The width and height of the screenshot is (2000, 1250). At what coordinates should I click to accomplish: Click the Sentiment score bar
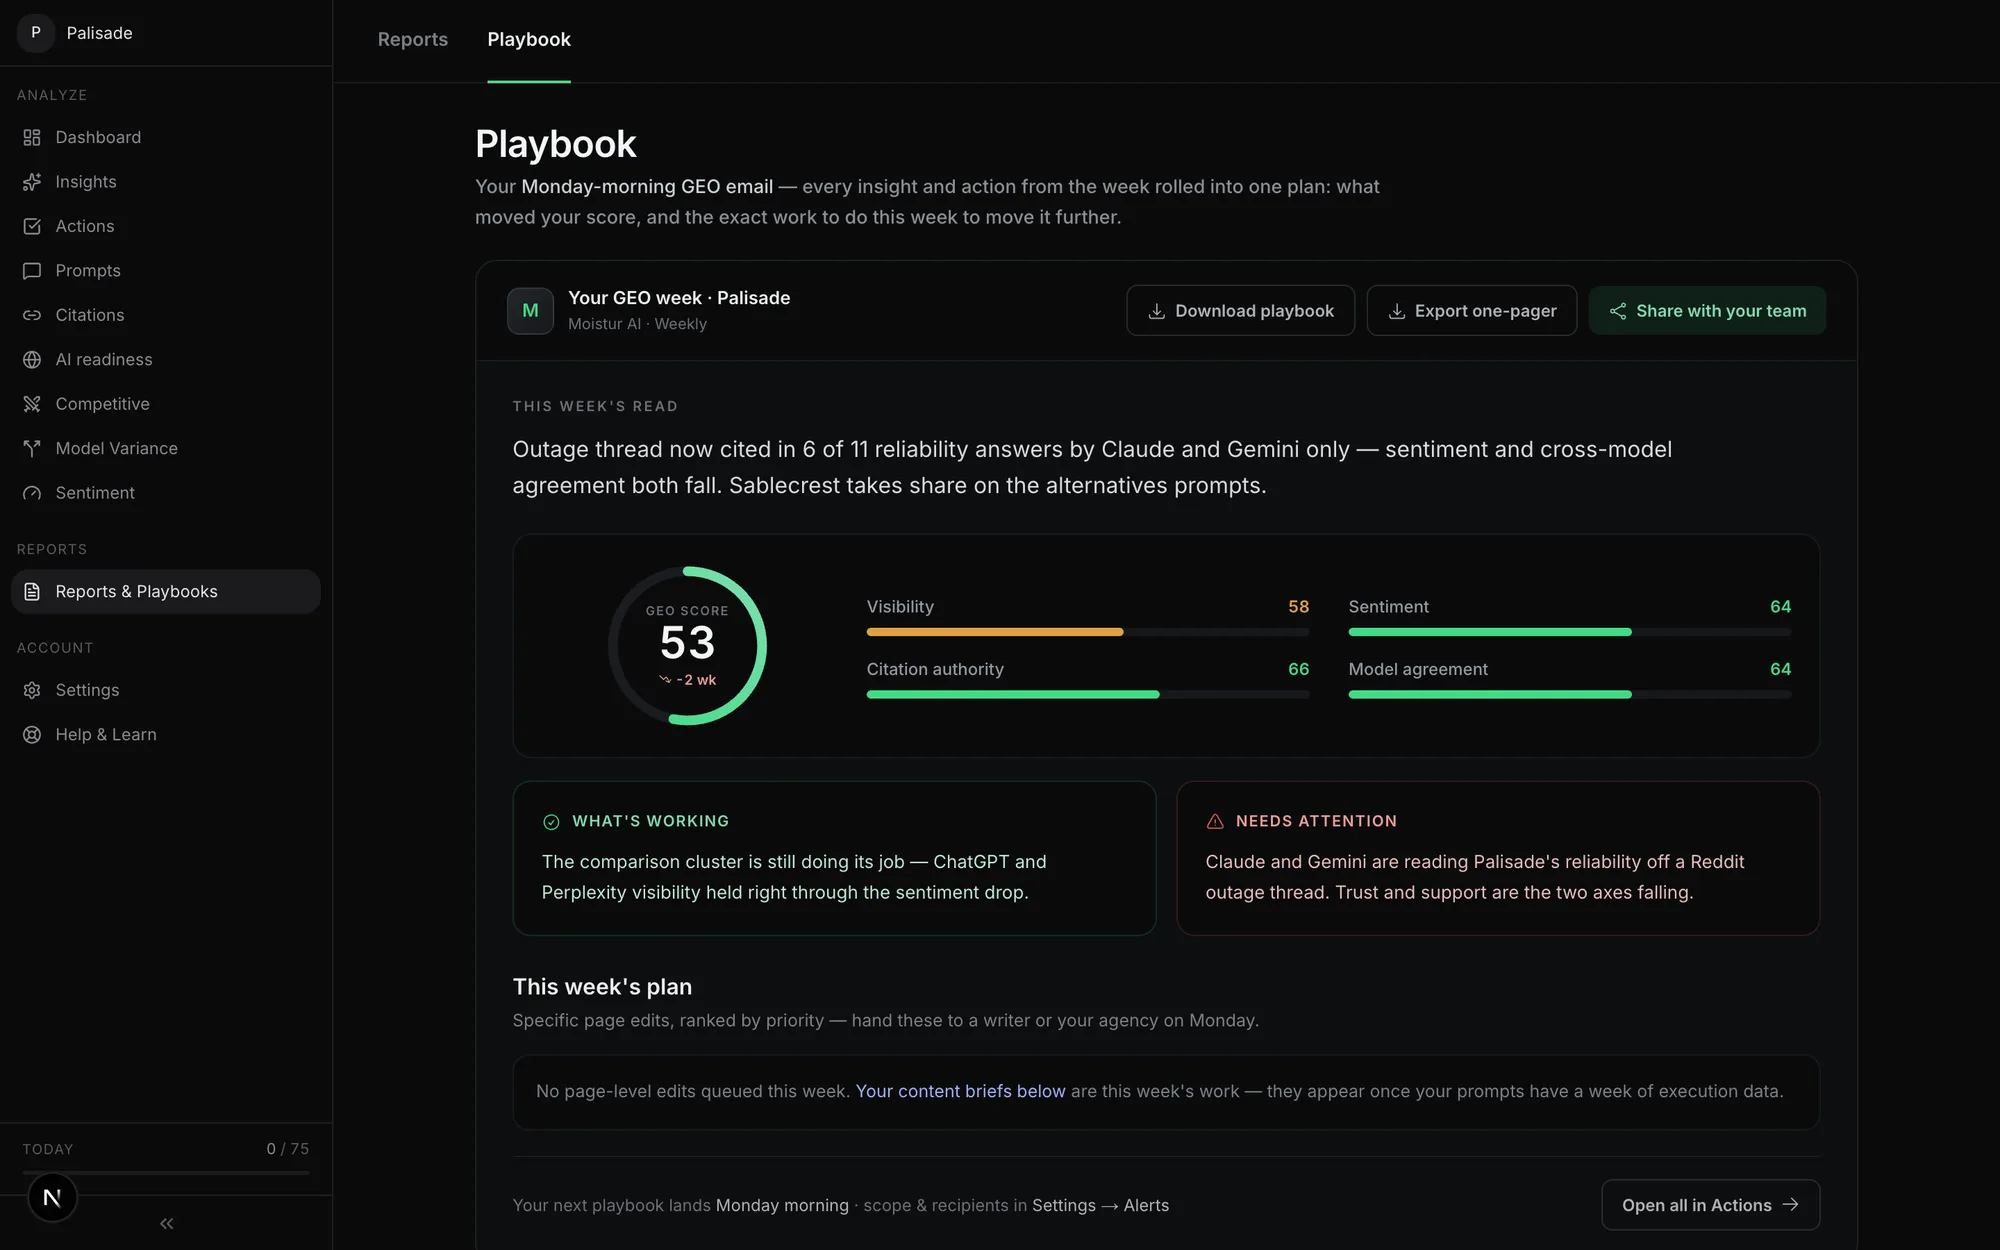pos(1570,632)
